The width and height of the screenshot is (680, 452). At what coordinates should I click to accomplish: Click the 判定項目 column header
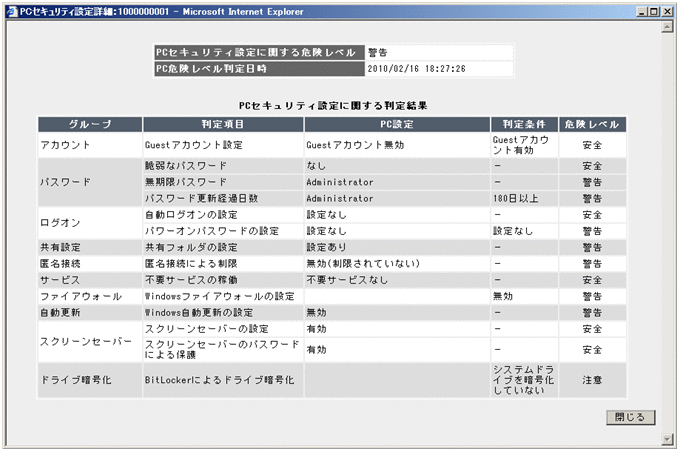click(223, 124)
